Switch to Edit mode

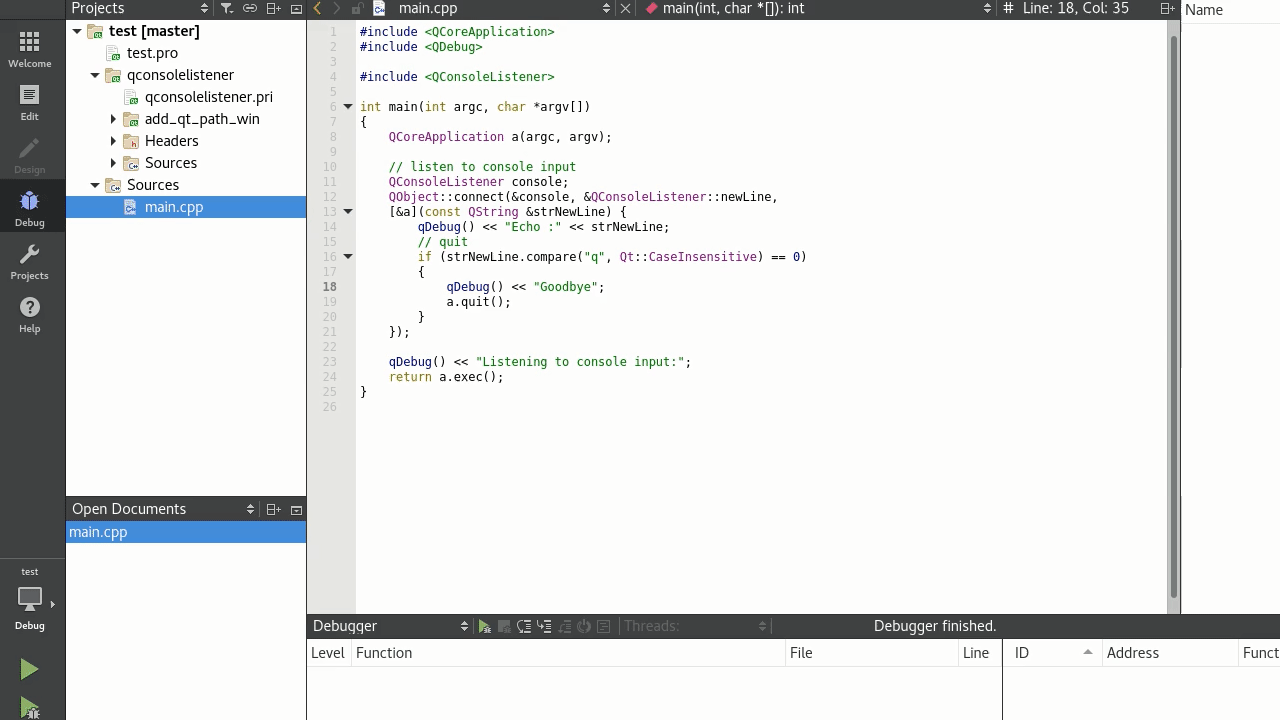29,100
